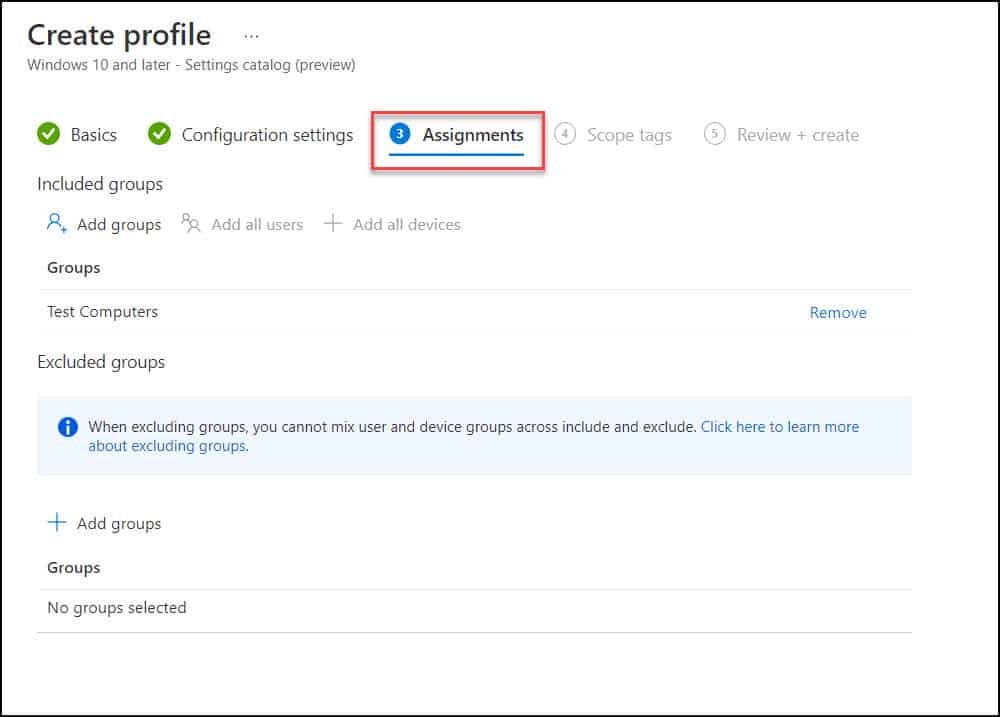The width and height of the screenshot is (1000, 717).
Task: Click the Basics green checkmark icon
Action: tap(48, 134)
